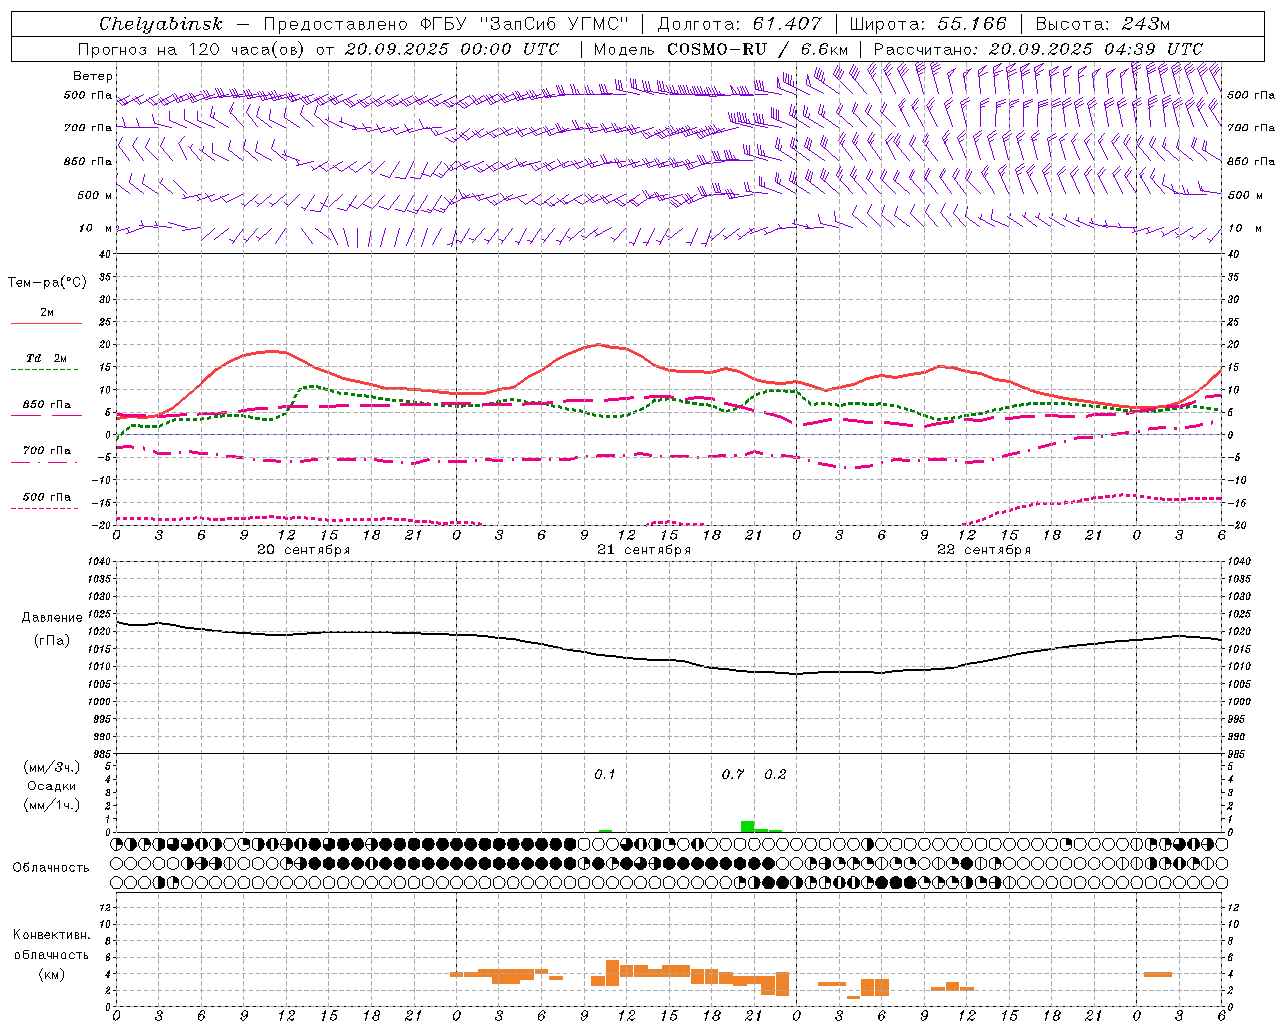
Task: Click the 'Ветер' wind section label
Action: (93, 76)
